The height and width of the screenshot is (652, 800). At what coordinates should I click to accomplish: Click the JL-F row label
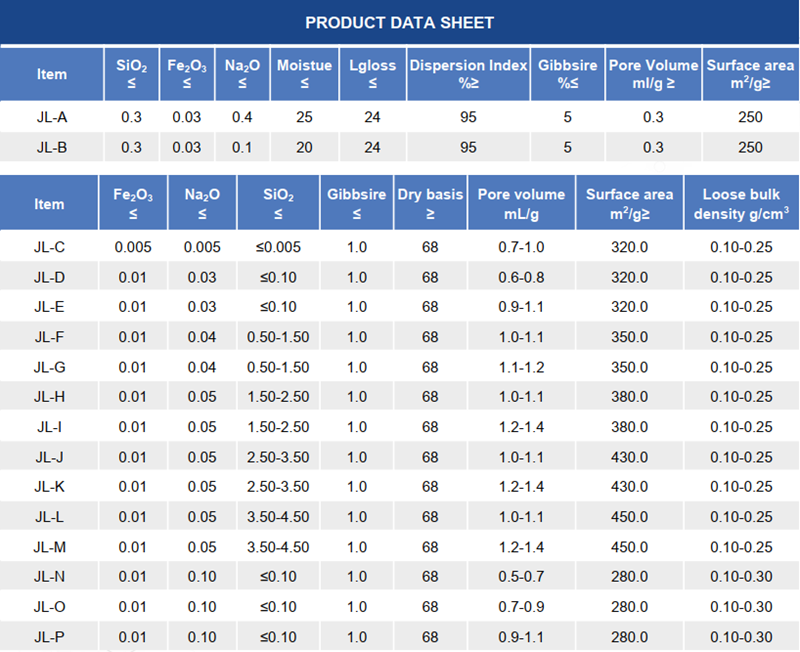pyautogui.click(x=50, y=337)
